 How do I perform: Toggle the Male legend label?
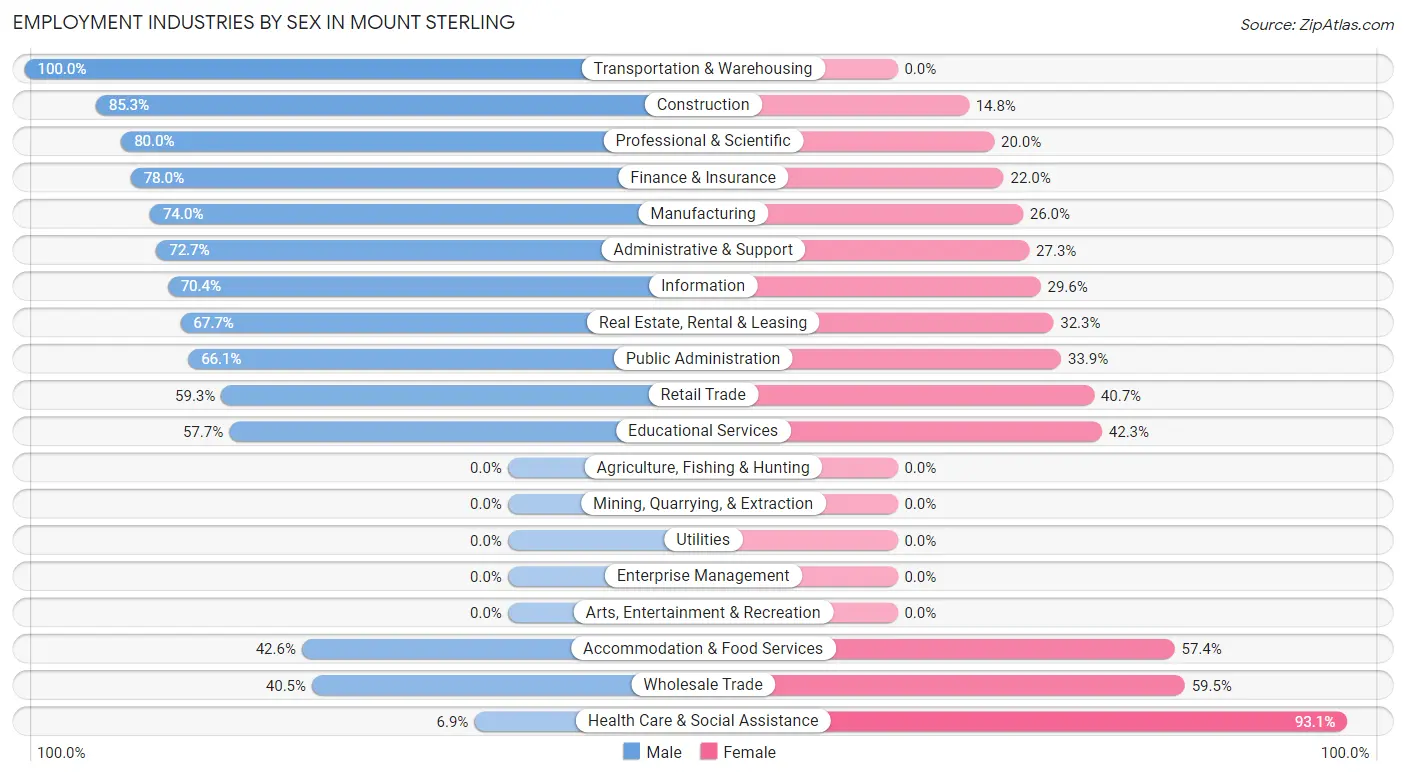coord(664,752)
